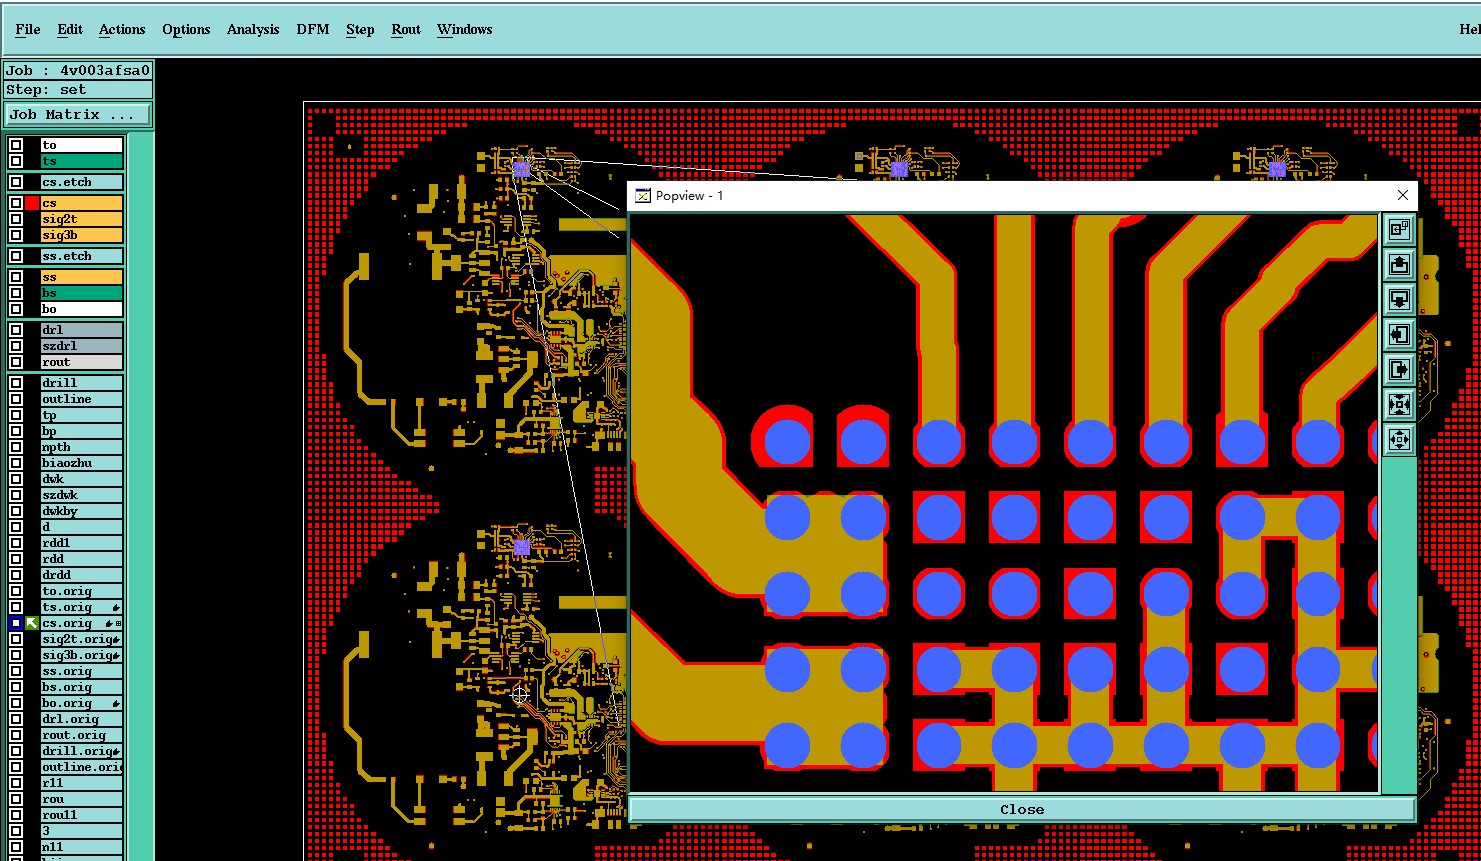Viewport: 1481px width, 861px height.
Task: Select the drill layer row
Action: tap(81, 383)
